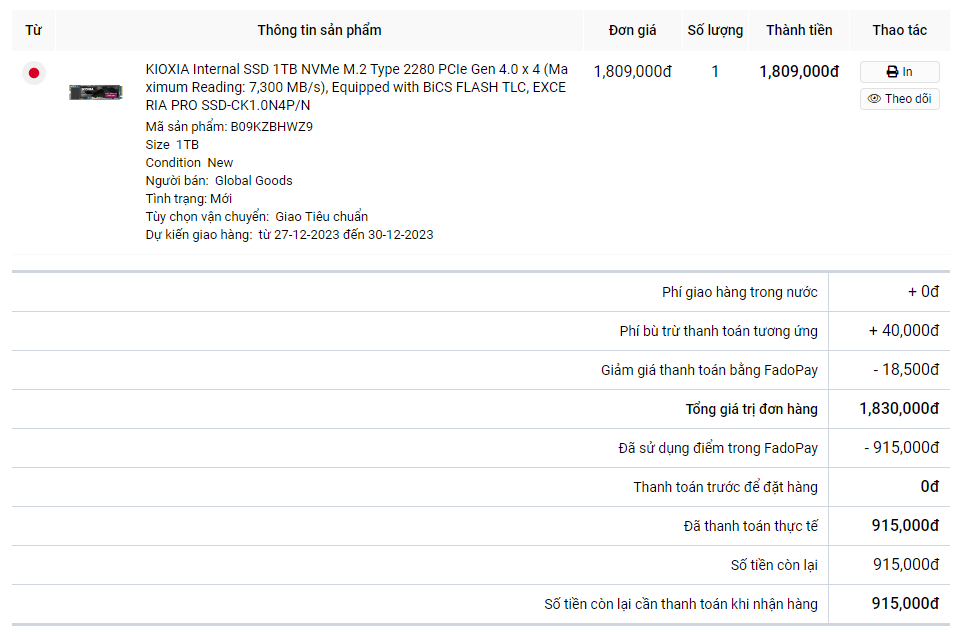Click the "Số tiền còn lại" label
Image resolution: width=961 pixels, height=632 pixels.
(774, 565)
